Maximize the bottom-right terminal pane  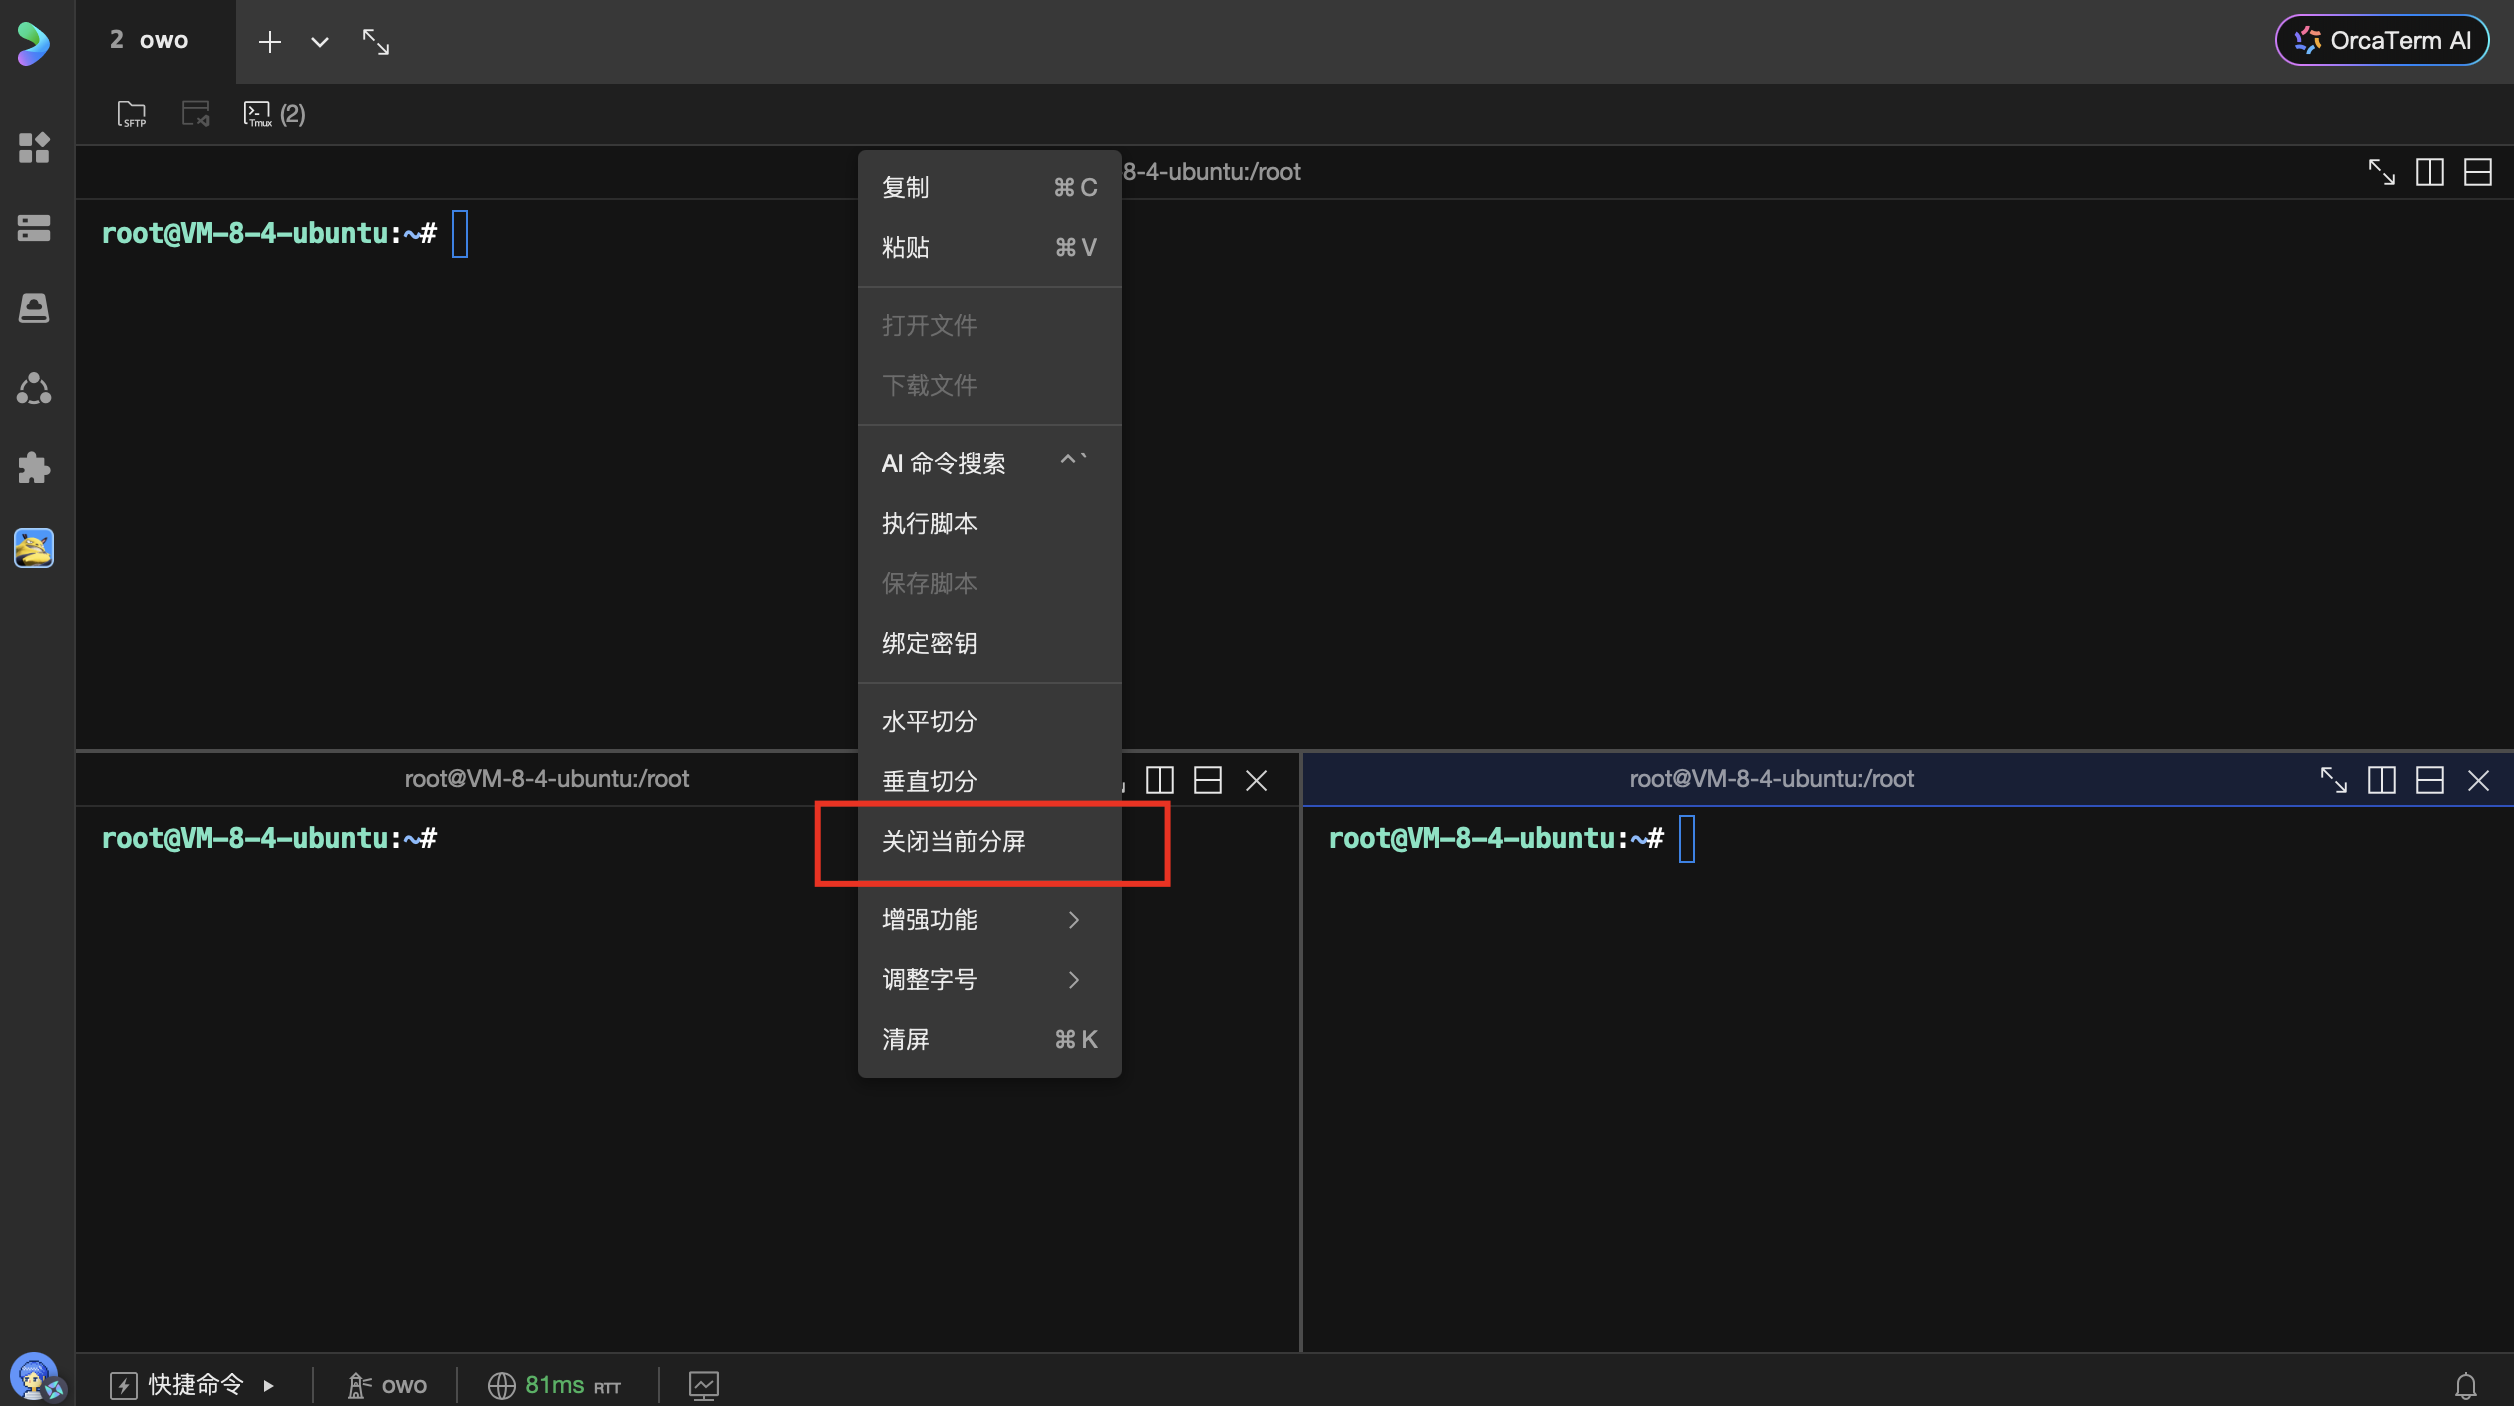pyautogui.click(x=2333, y=780)
